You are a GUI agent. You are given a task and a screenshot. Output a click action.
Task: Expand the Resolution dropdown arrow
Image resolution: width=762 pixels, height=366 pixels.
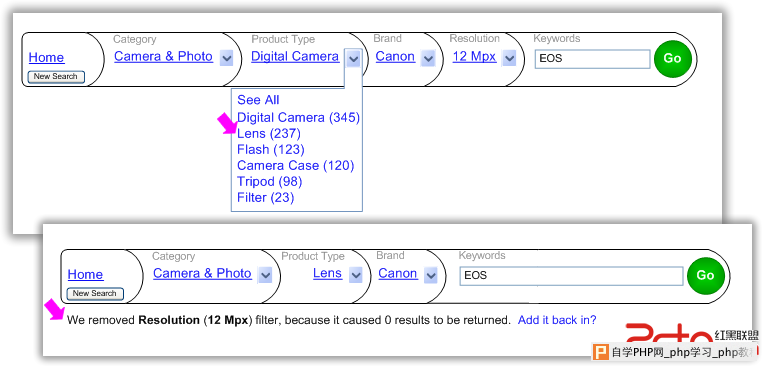click(x=509, y=59)
